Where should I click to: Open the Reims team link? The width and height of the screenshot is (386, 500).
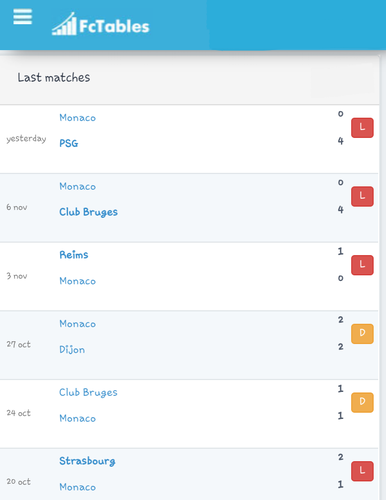point(74,255)
